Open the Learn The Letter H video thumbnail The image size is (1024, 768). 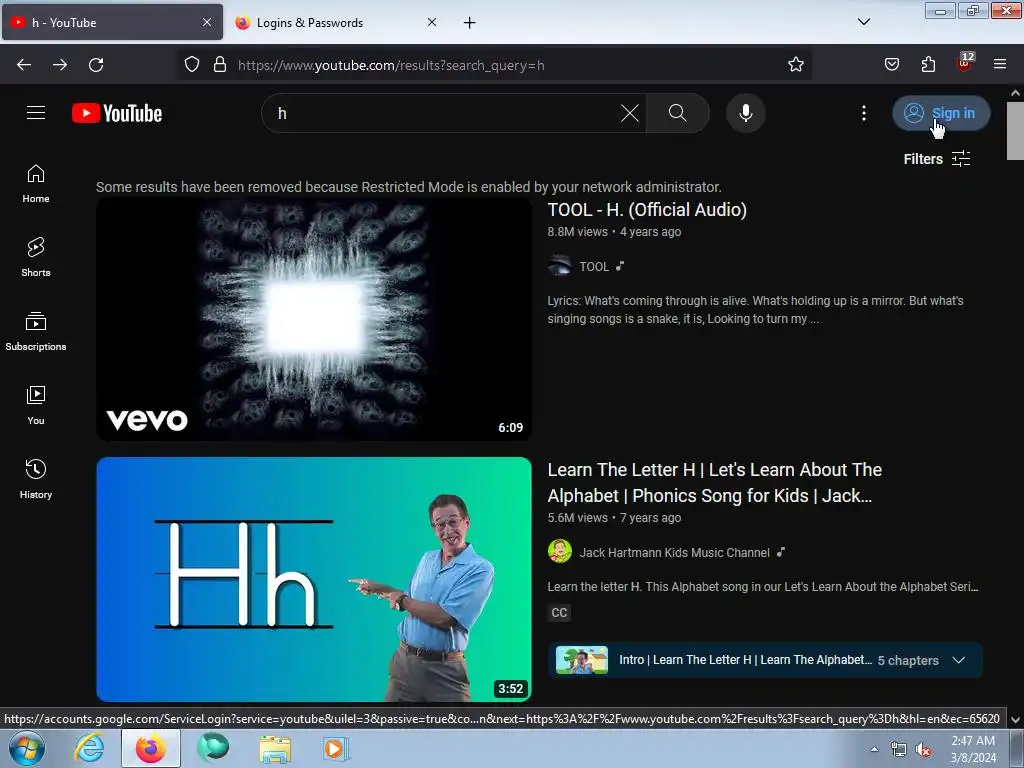(314, 579)
